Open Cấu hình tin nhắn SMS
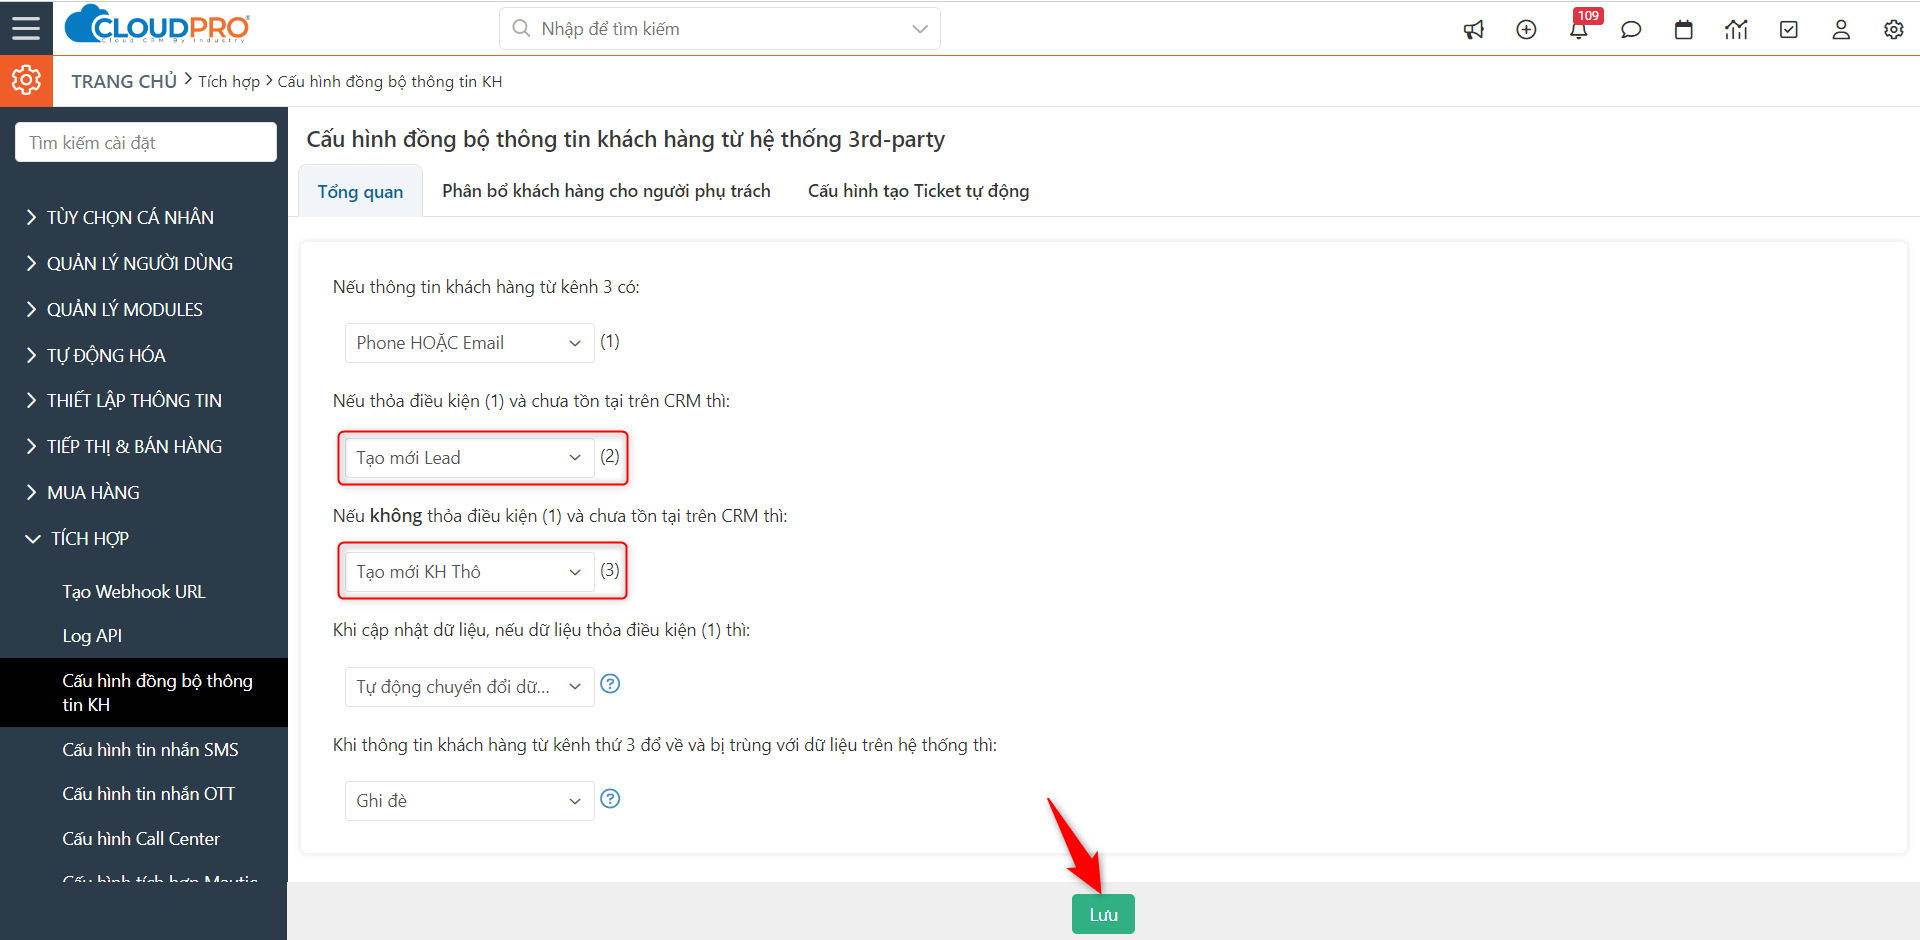Viewport: 1920px width, 940px height. pos(150,749)
